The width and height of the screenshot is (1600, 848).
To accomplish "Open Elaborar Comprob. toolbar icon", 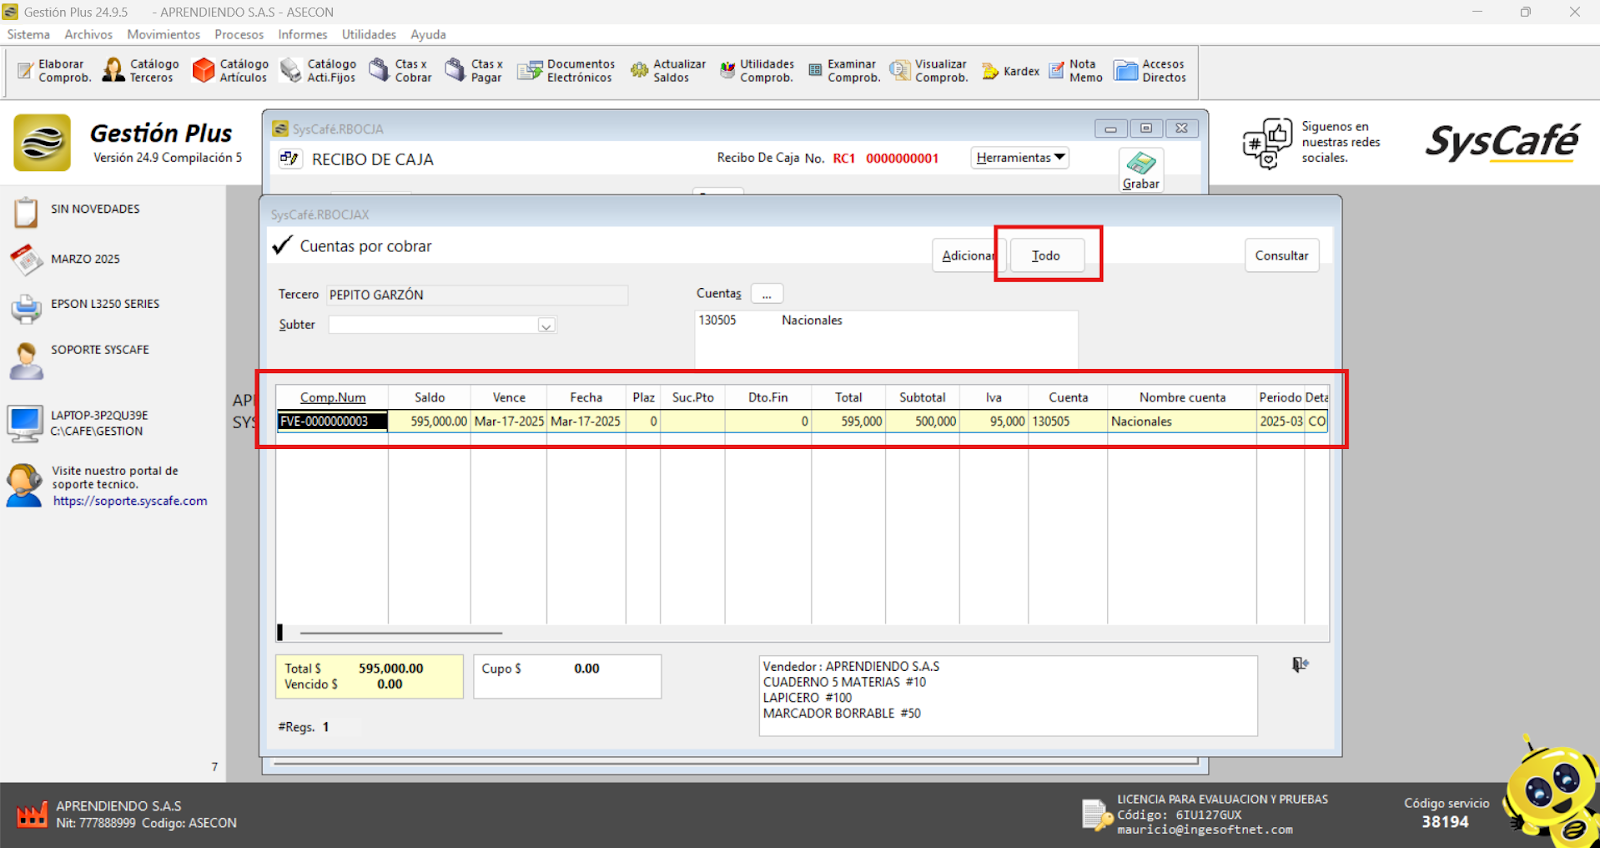I will (x=54, y=70).
